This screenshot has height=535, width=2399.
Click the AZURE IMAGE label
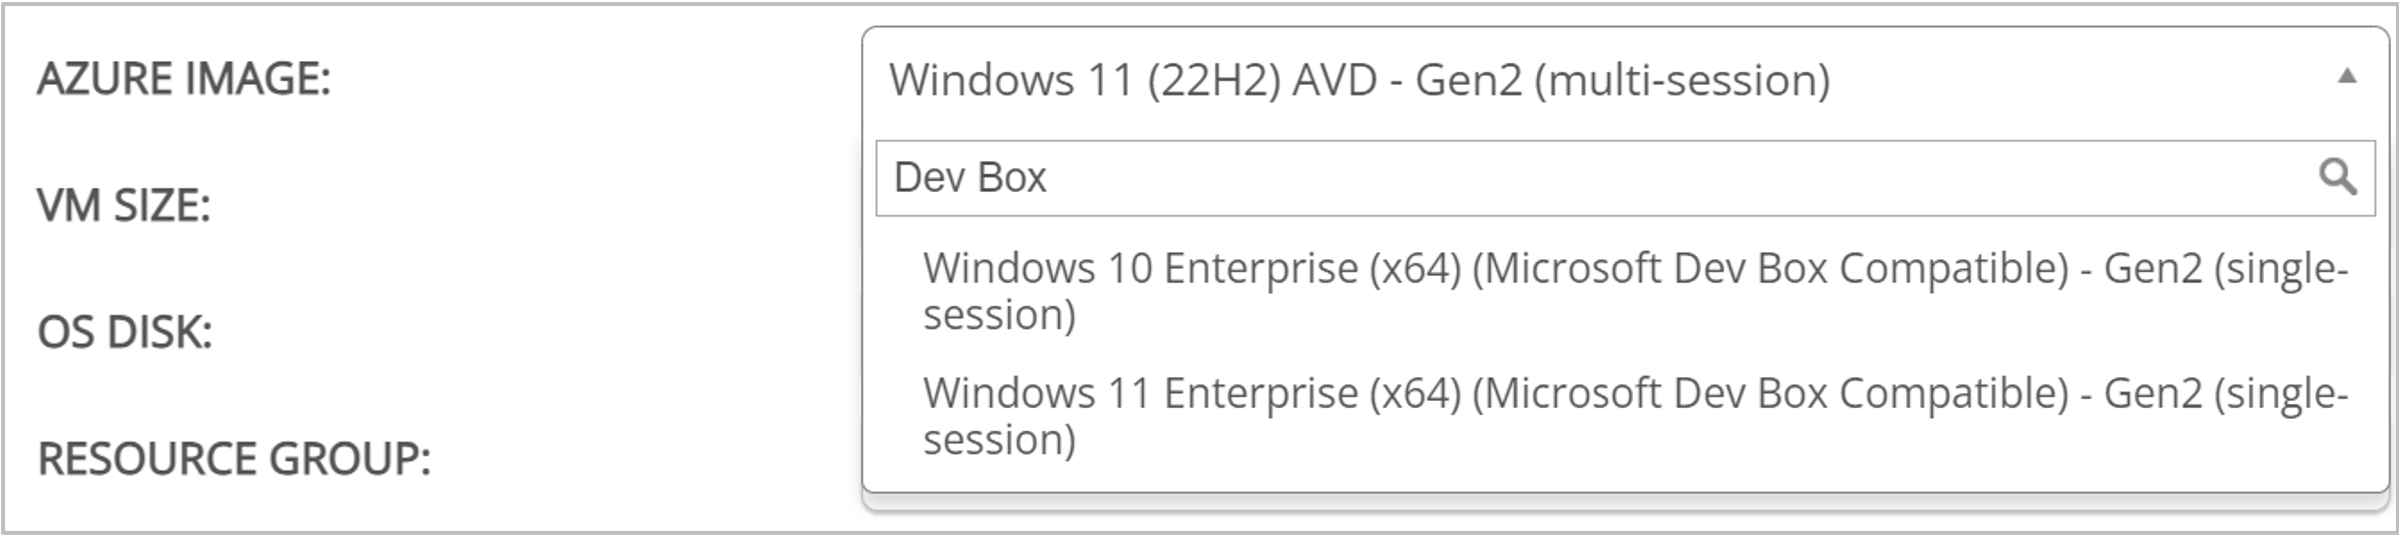[184, 79]
